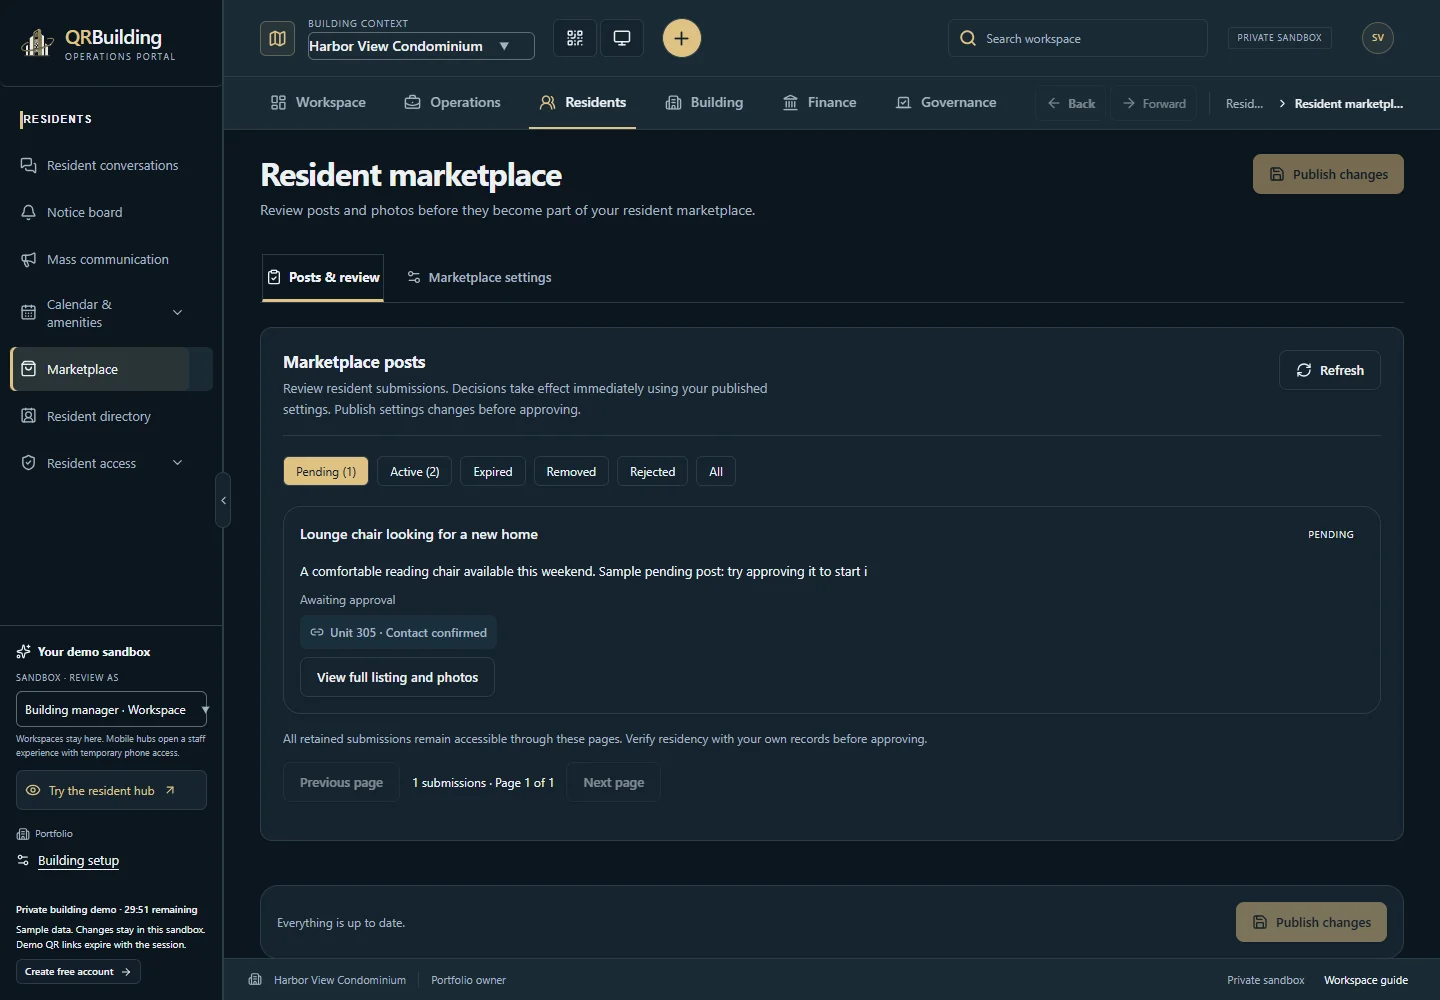Open Resident conversations in the sidebar

(111, 165)
